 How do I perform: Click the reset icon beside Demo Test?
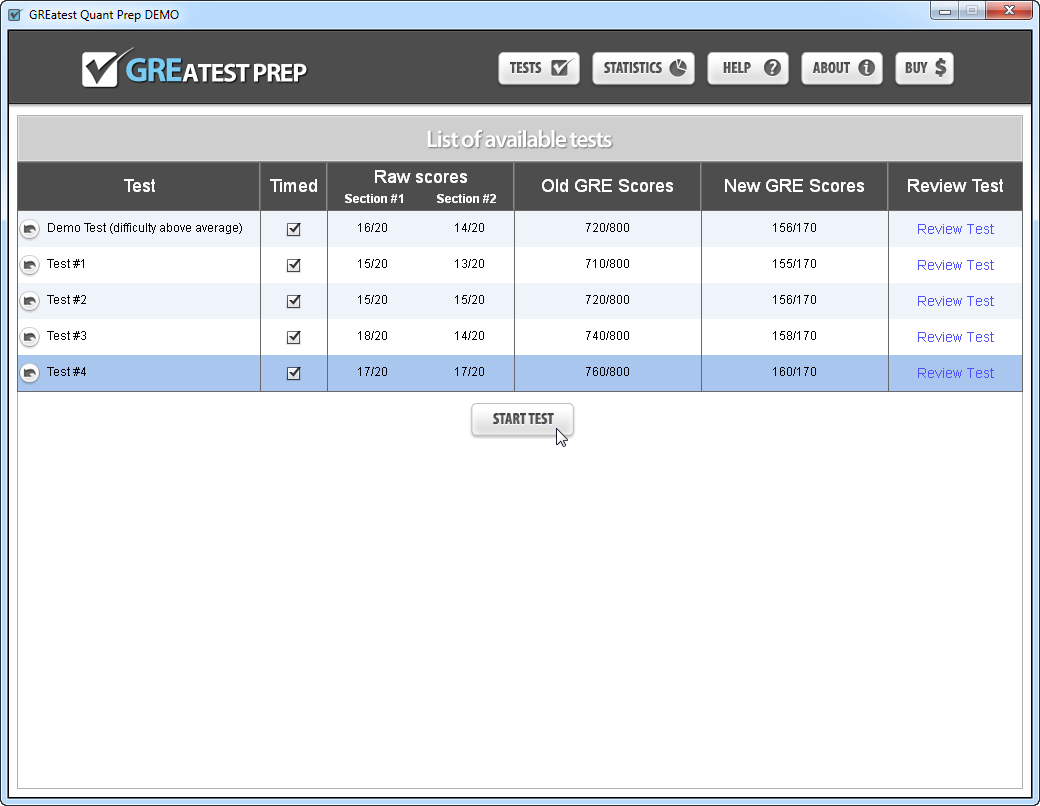tap(30, 229)
